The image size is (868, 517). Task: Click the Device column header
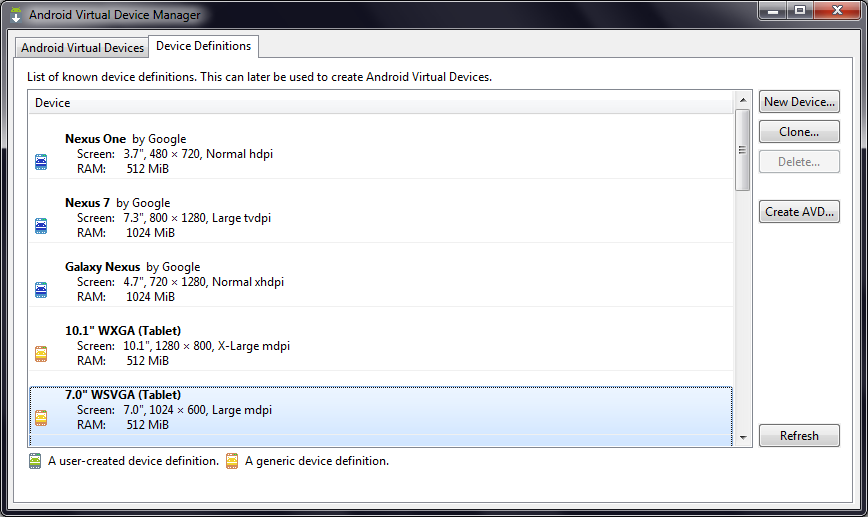(381, 103)
